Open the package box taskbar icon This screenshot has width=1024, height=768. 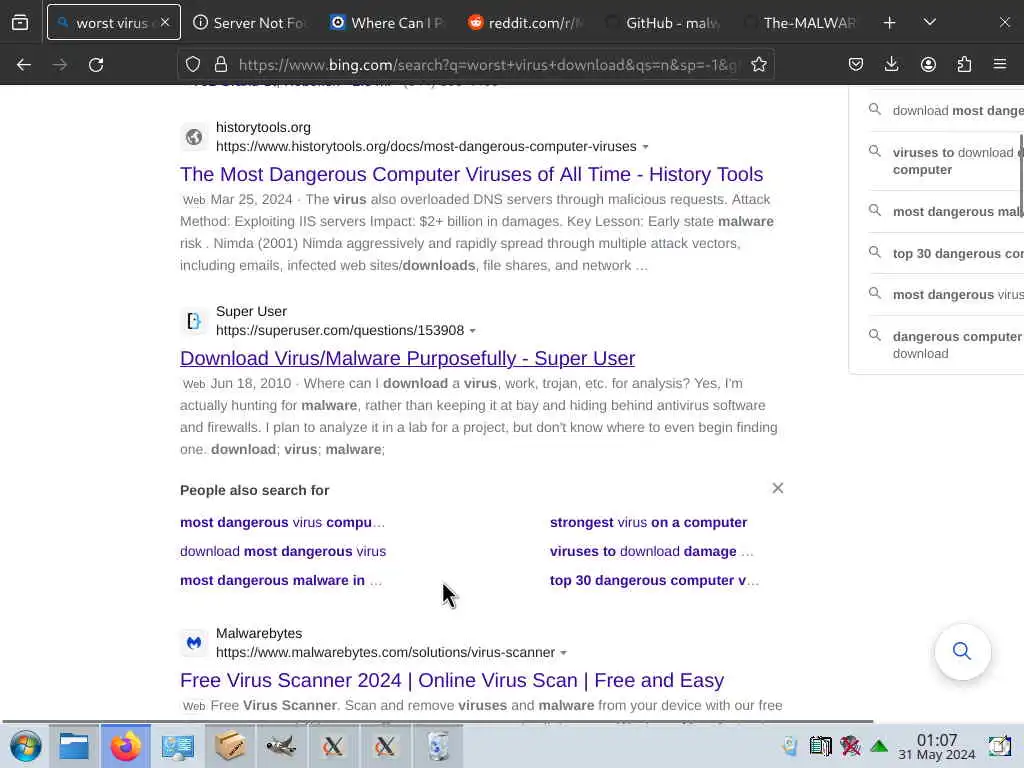click(x=229, y=746)
